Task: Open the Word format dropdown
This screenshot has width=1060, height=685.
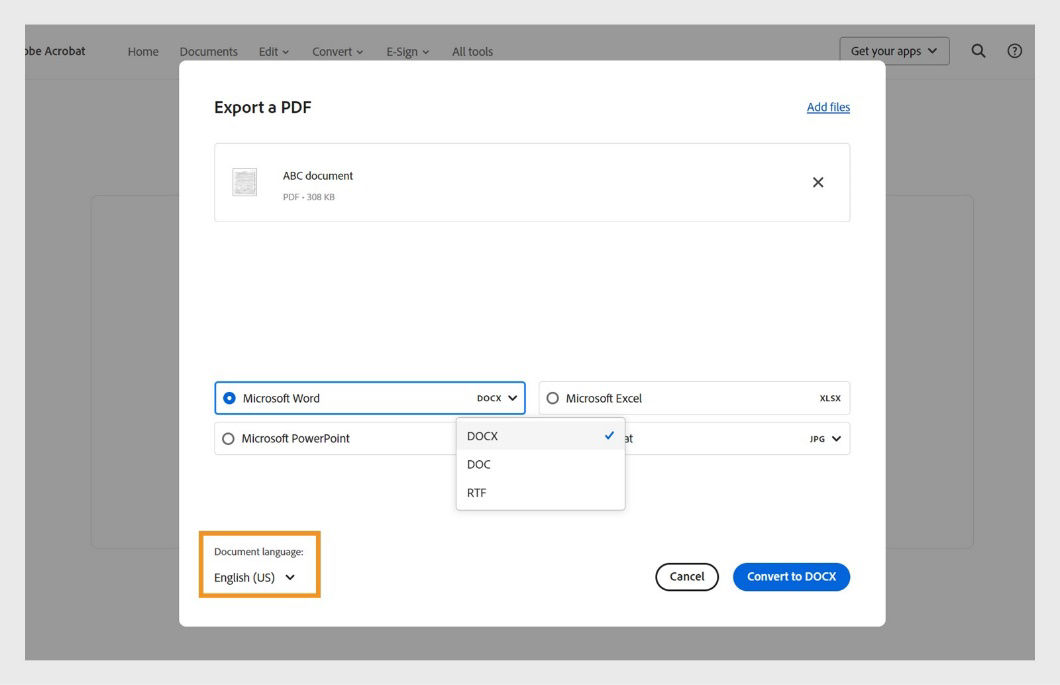Action: click(x=497, y=397)
